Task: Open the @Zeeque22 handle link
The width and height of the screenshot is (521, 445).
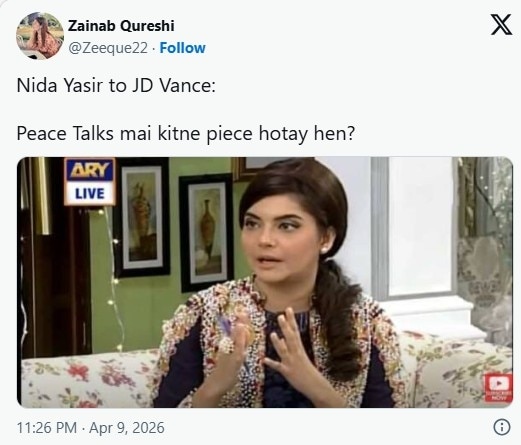Action: [108, 48]
